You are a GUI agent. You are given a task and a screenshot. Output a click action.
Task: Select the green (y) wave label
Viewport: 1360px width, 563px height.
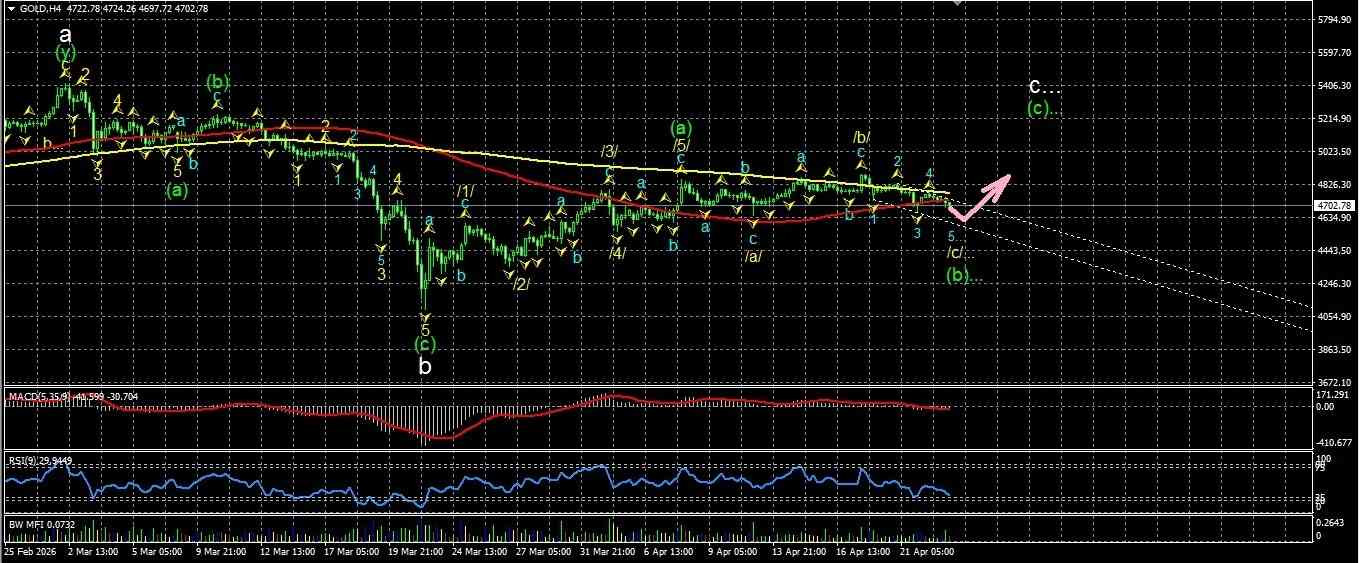(66, 54)
